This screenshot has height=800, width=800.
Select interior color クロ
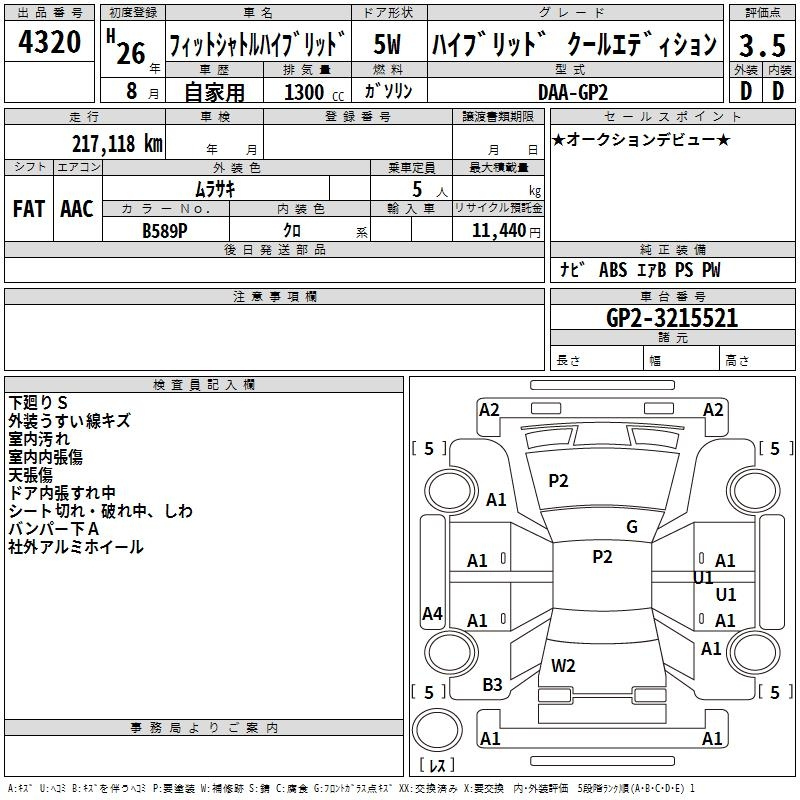292,231
